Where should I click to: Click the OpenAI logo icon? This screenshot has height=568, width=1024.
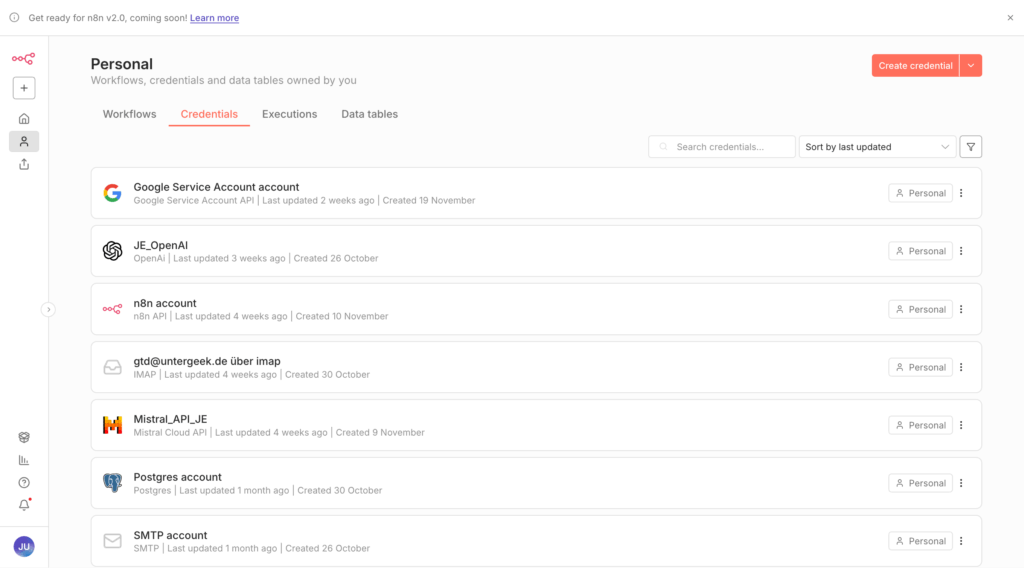click(112, 251)
